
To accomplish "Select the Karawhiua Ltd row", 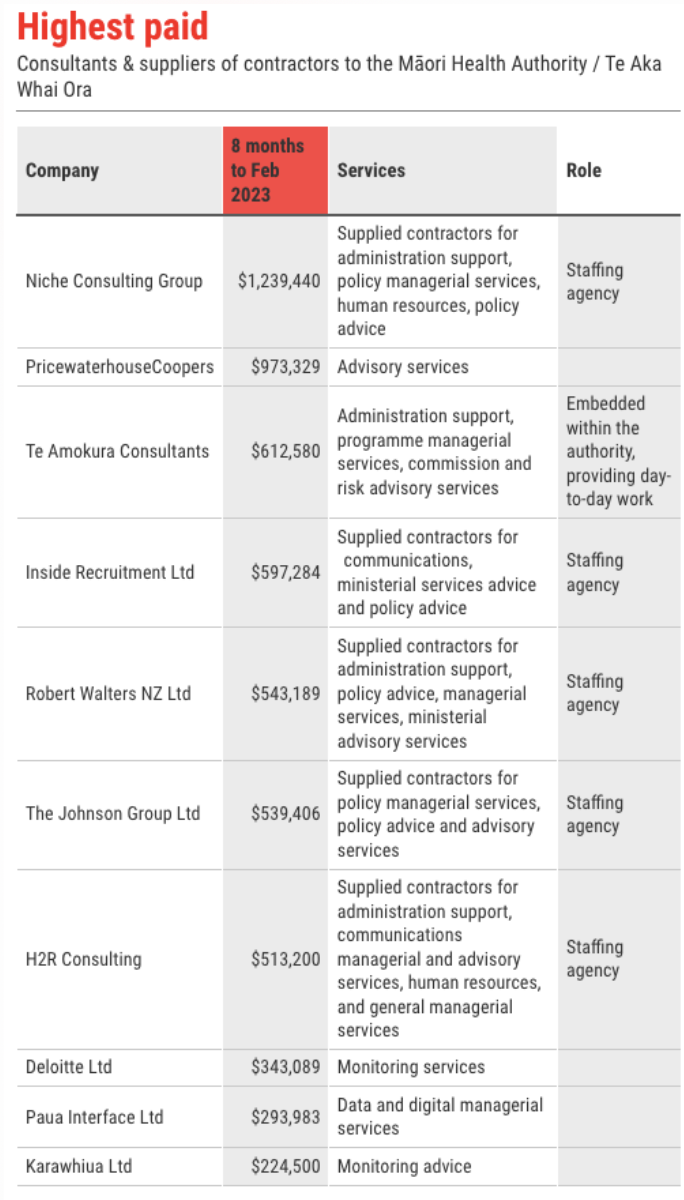I will (348, 1166).
